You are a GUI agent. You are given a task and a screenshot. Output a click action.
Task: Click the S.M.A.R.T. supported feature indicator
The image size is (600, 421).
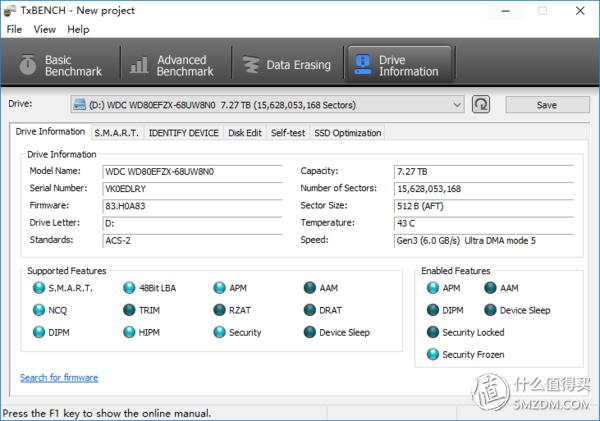37,288
